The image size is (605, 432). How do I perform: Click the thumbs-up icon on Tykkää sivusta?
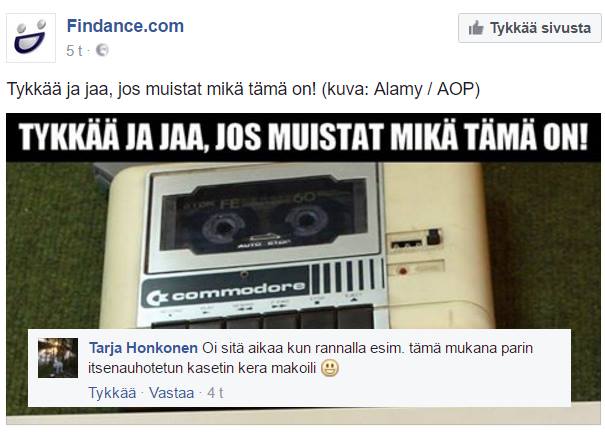click(x=476, y=28)
